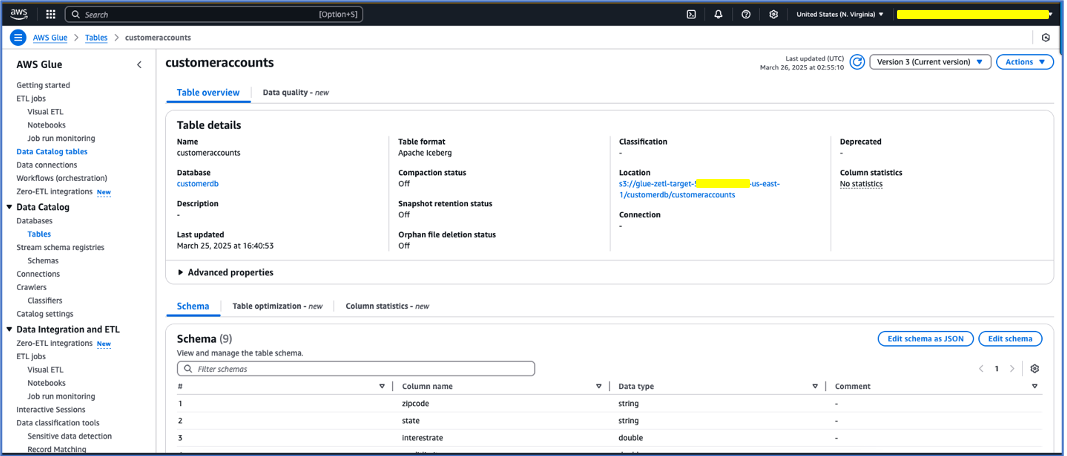The height and width of the screenshot is (456, 1067).
Task: Click Edit schema as JSON button
Action: click(x=925, y=338)
